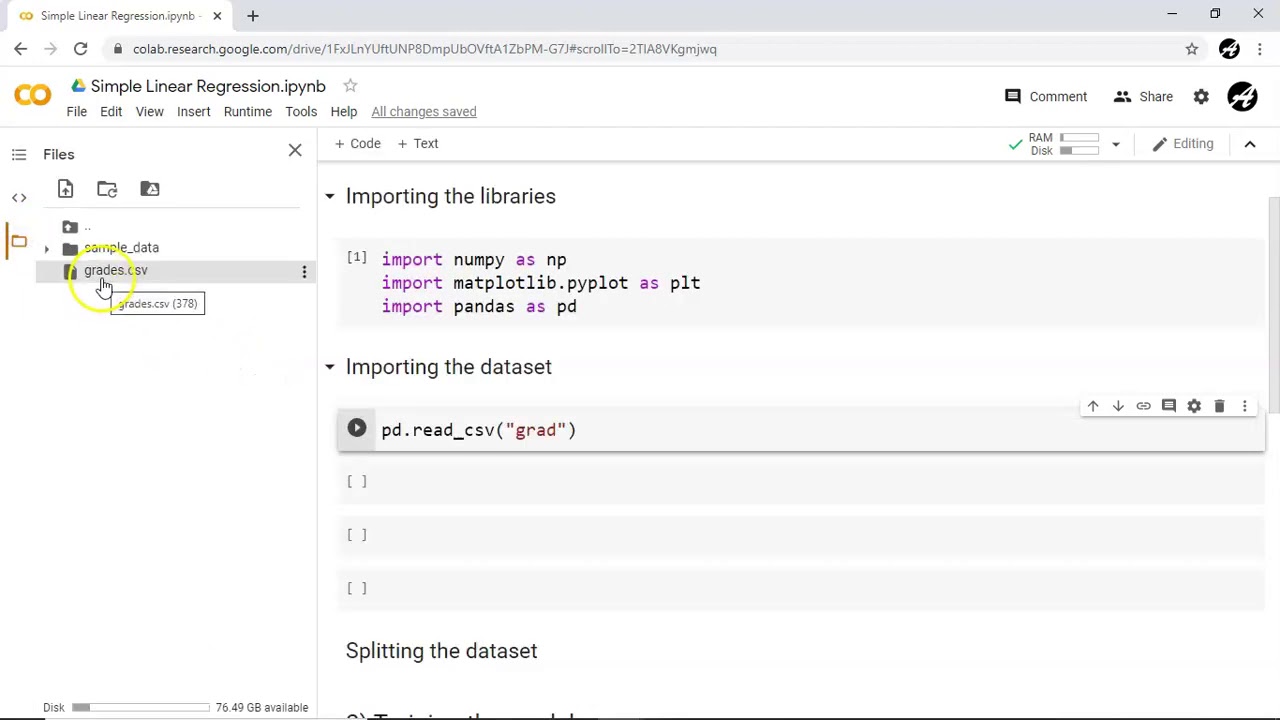Open the Edit menu
The width and height of the screenshot is (1280, 720).
[111, 111]
